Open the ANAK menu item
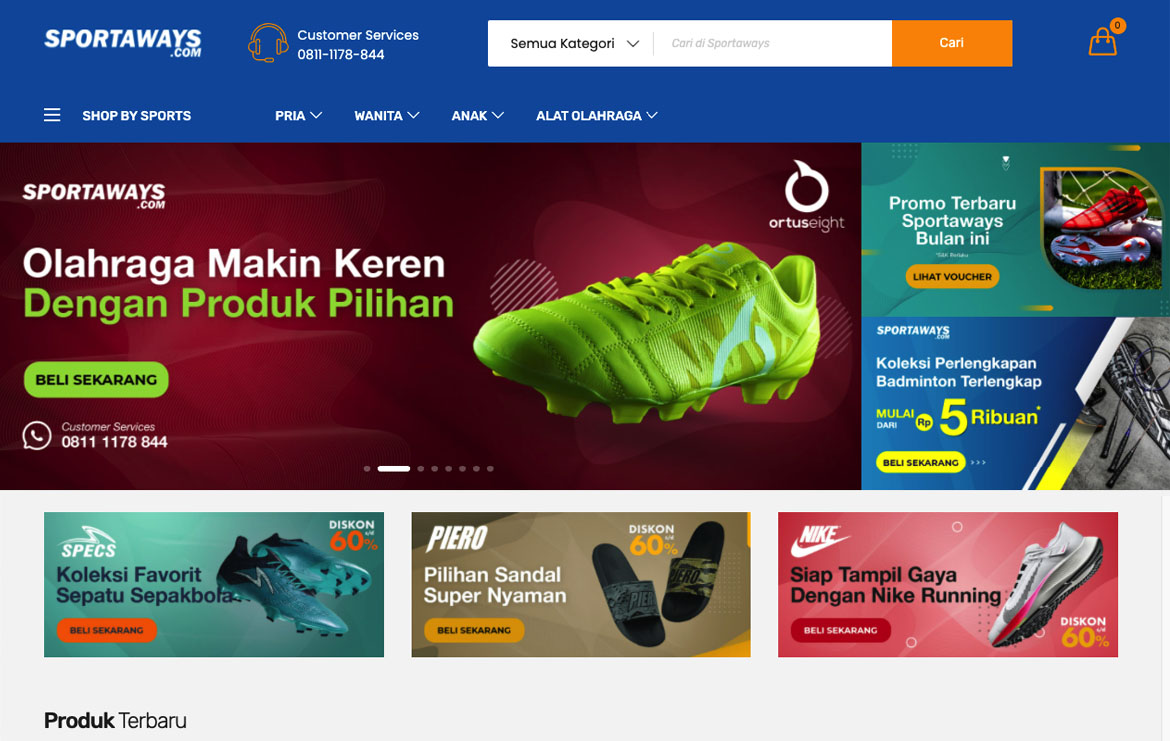1170x741 pixels. click(478, 116)
